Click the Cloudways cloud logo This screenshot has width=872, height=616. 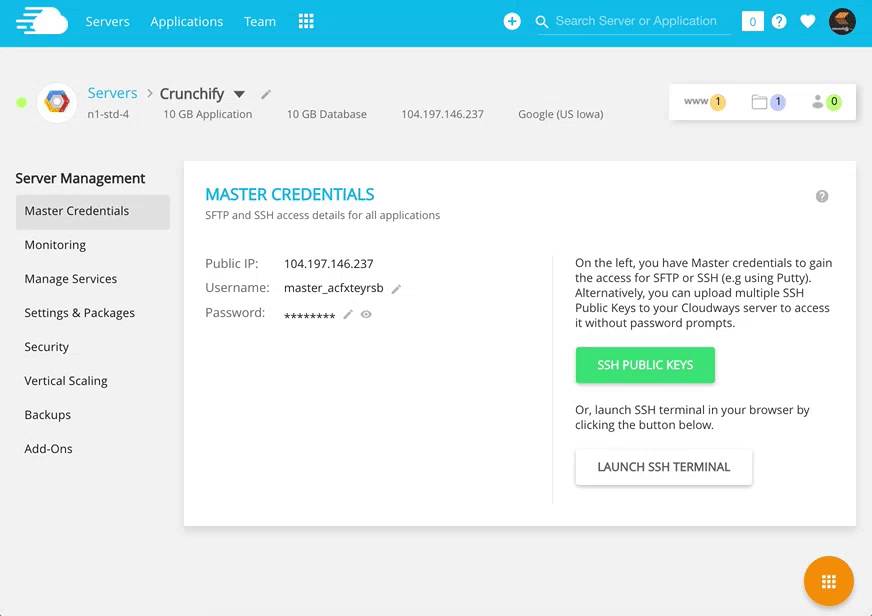coord(41,21)
